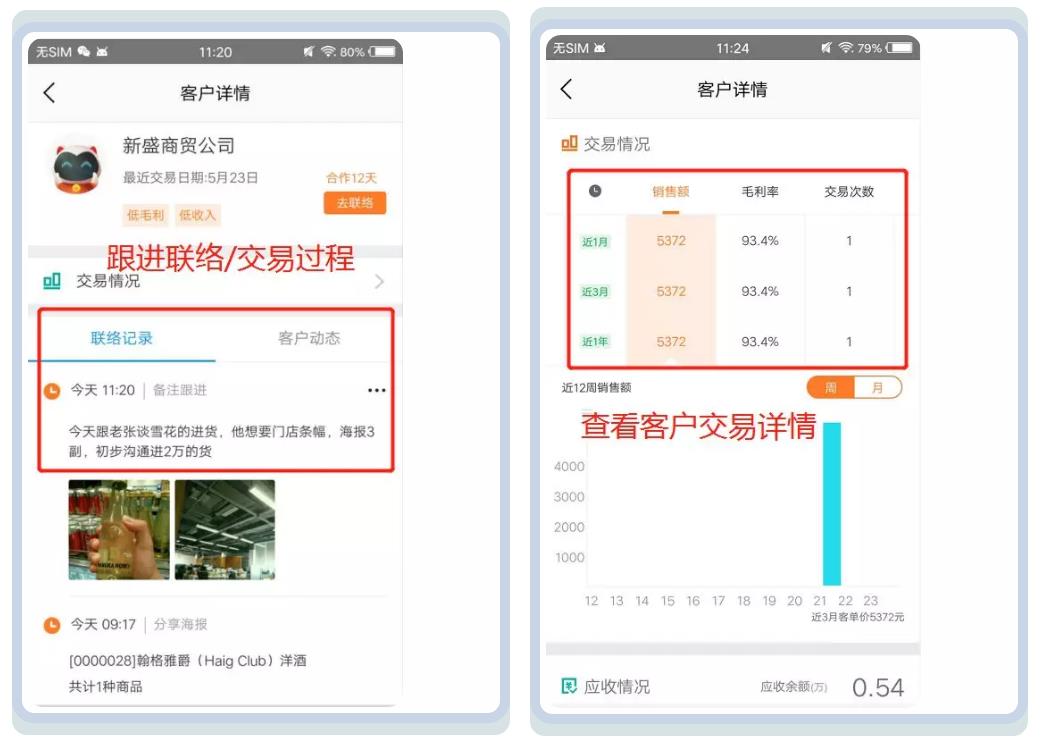1054x747 pixels.
Task: Tap back arrow on left 客户详情 screen
Action: (x=49, y=93)
